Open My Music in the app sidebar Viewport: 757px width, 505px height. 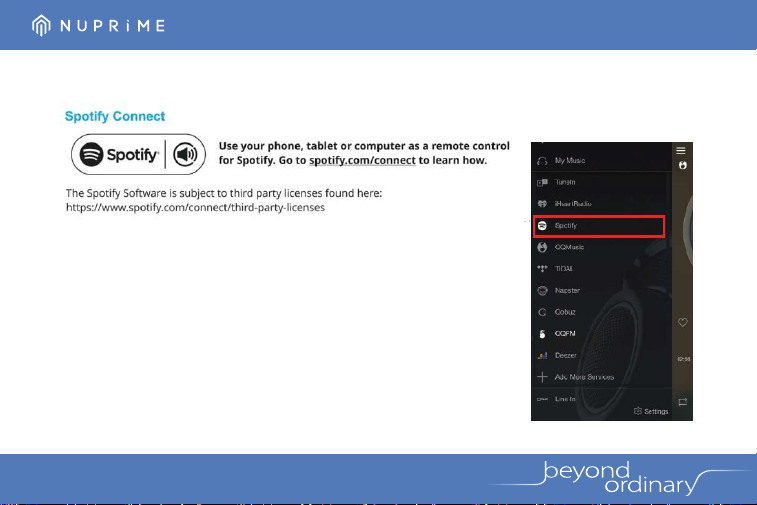pyautogui.click(x=602, y=161)
